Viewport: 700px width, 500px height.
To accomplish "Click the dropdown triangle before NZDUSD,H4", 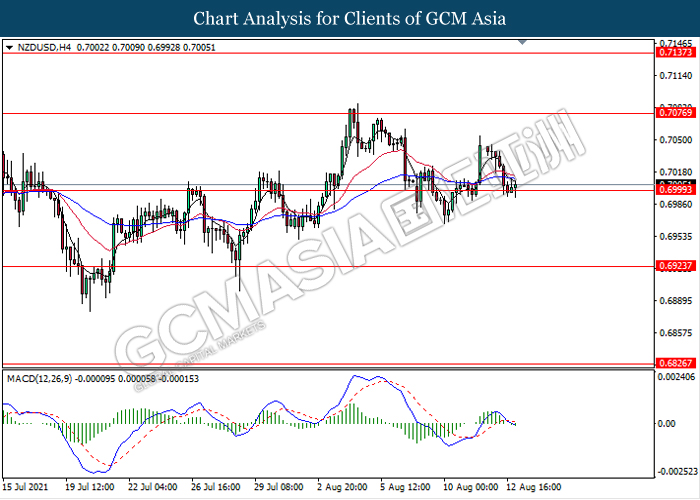I will (9, 48).
